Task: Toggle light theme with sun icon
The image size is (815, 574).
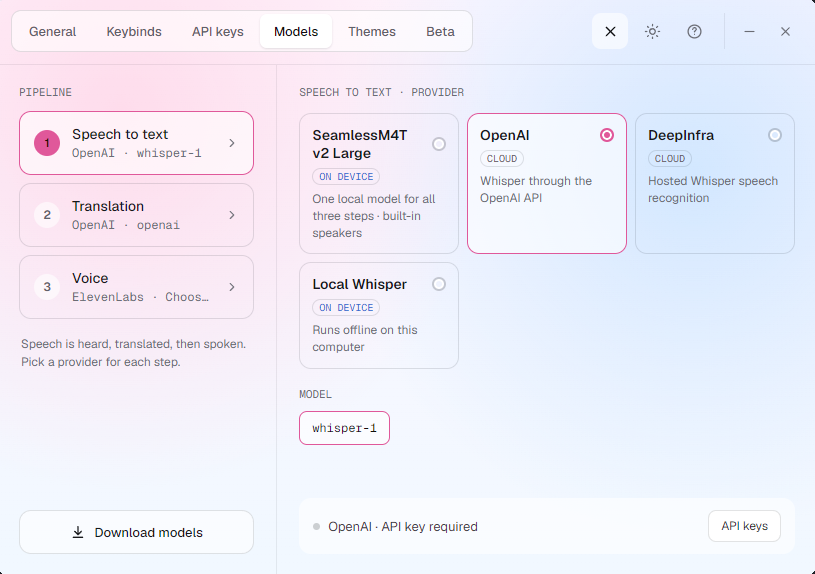Action: click(652, 32)
